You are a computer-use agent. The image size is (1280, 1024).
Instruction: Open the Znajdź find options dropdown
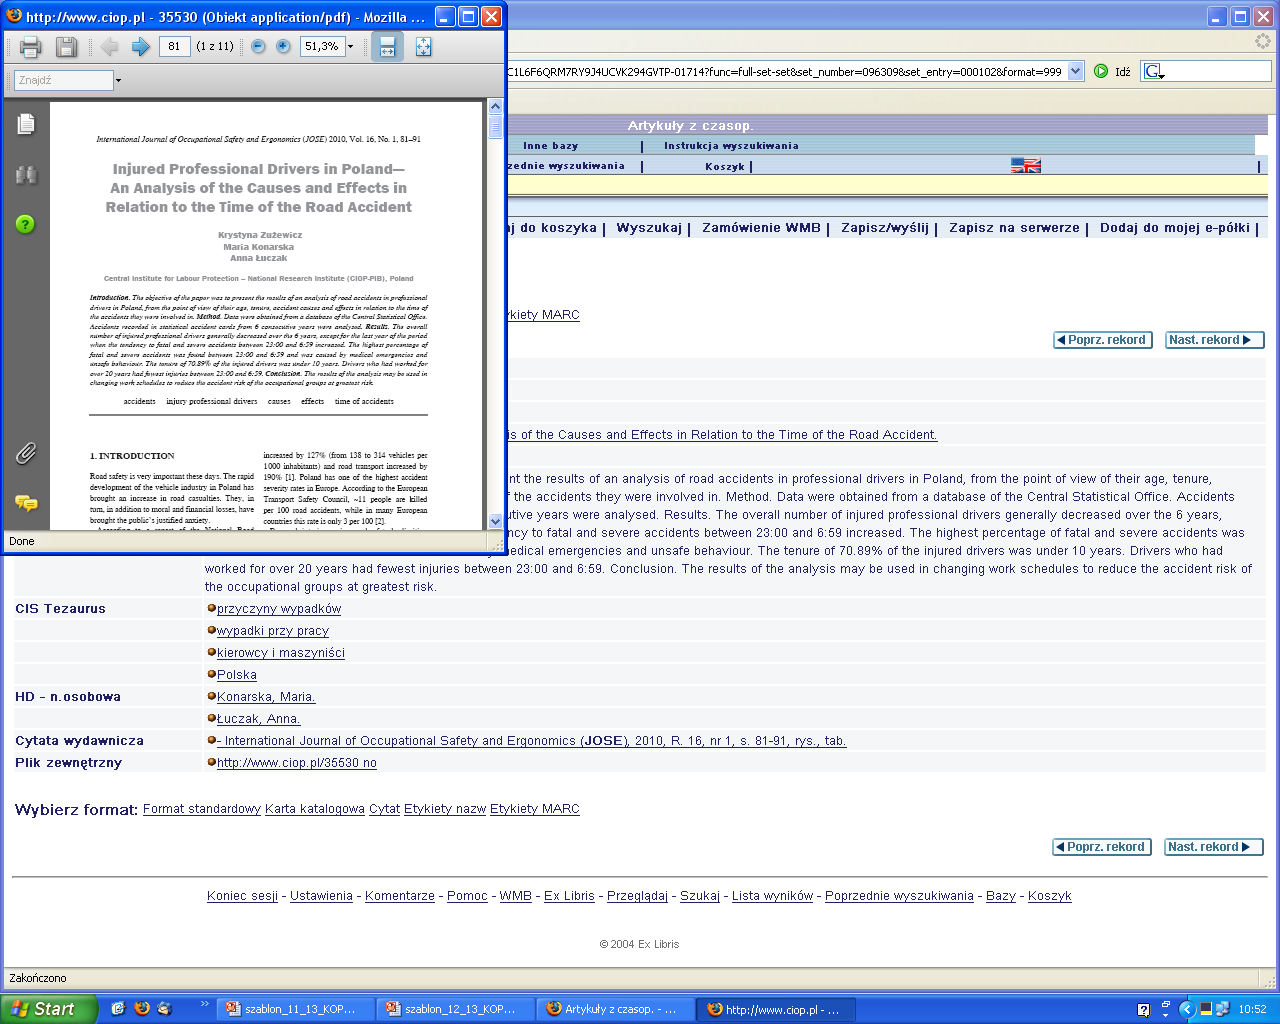[x=118, y=80]
